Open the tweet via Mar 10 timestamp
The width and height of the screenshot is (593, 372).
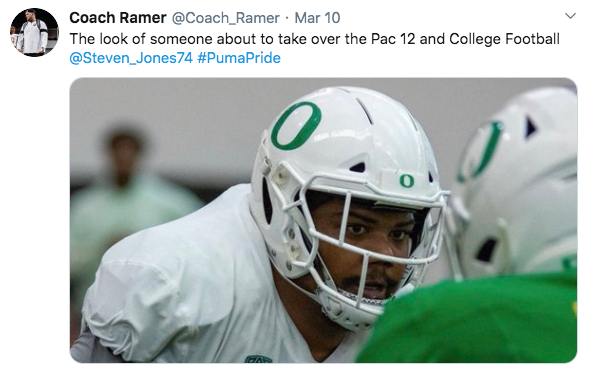click(x=317, y=18)
